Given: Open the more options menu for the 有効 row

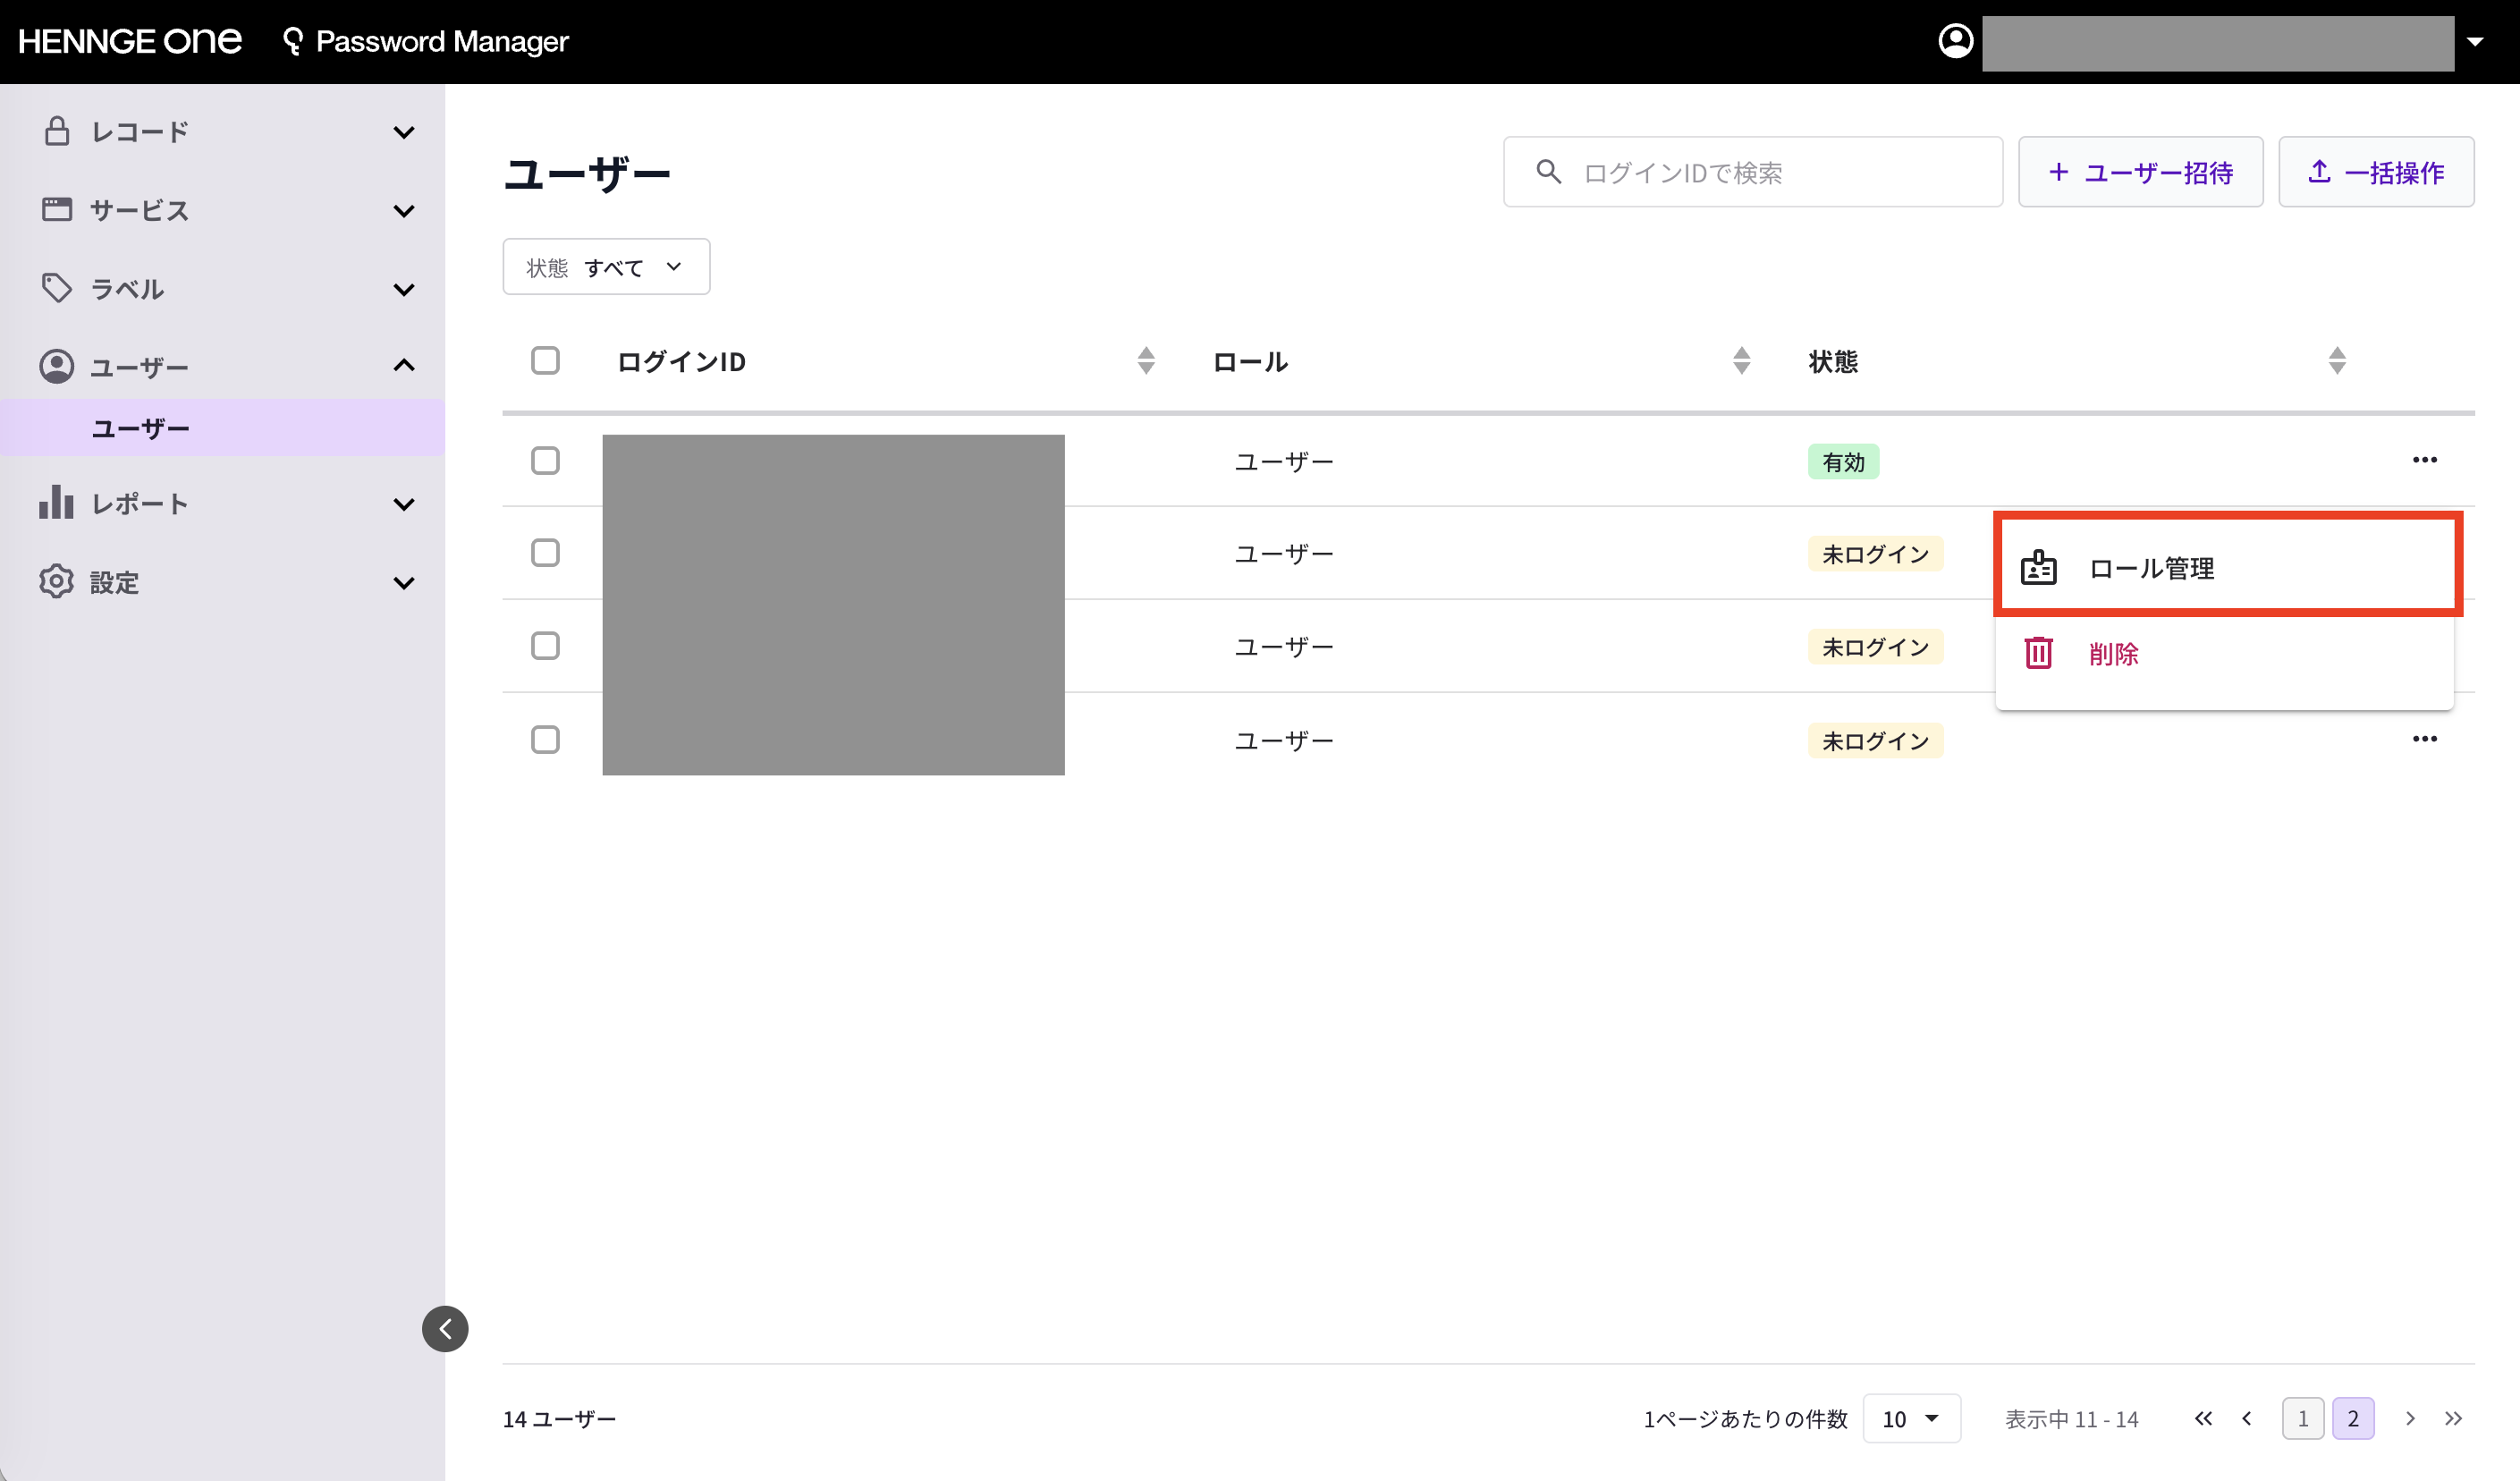Looking at the screenshot, I should [x=2424, y=460].
